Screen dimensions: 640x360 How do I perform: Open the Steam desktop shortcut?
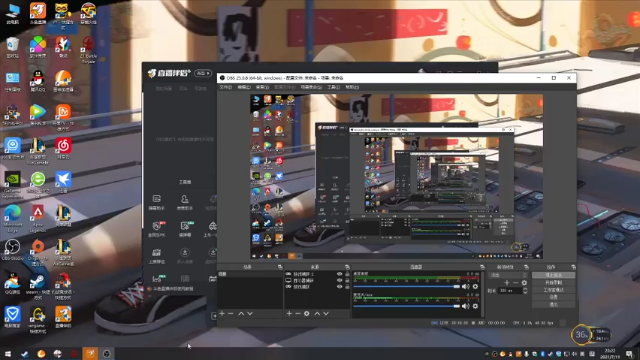tap(38, 285)
